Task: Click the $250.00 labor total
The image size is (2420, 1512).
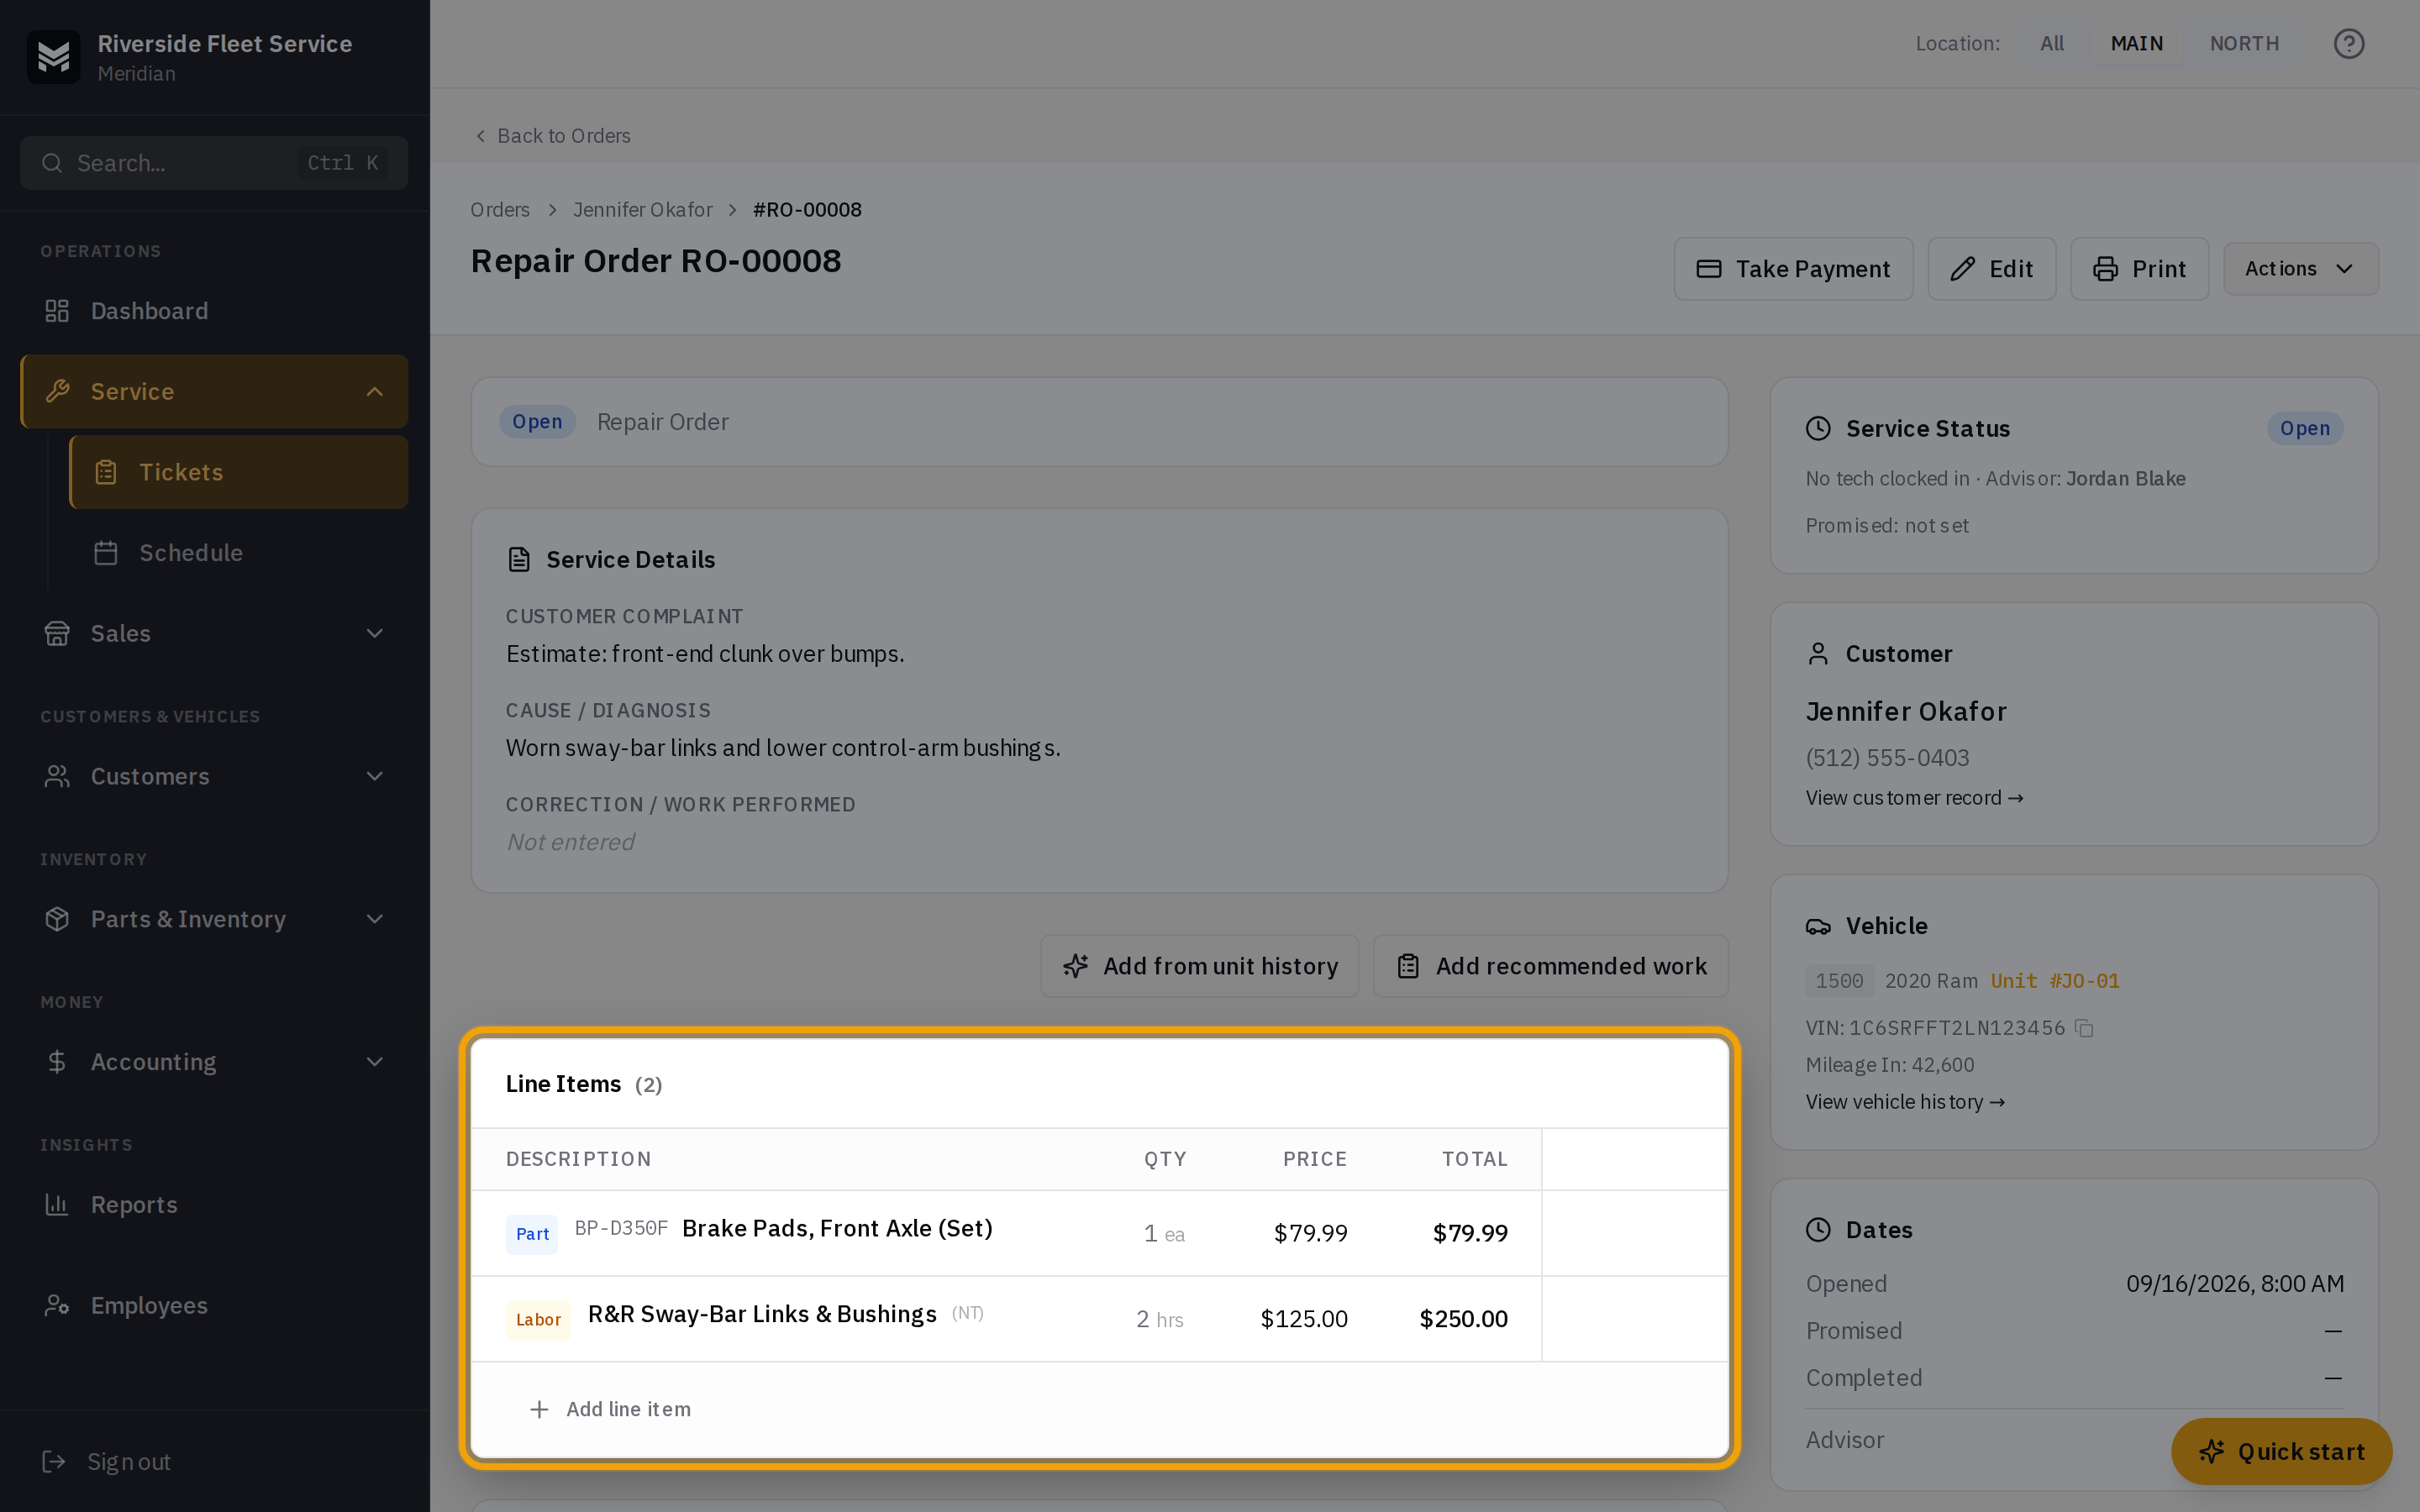Action: click(x=1463, y=1319)
